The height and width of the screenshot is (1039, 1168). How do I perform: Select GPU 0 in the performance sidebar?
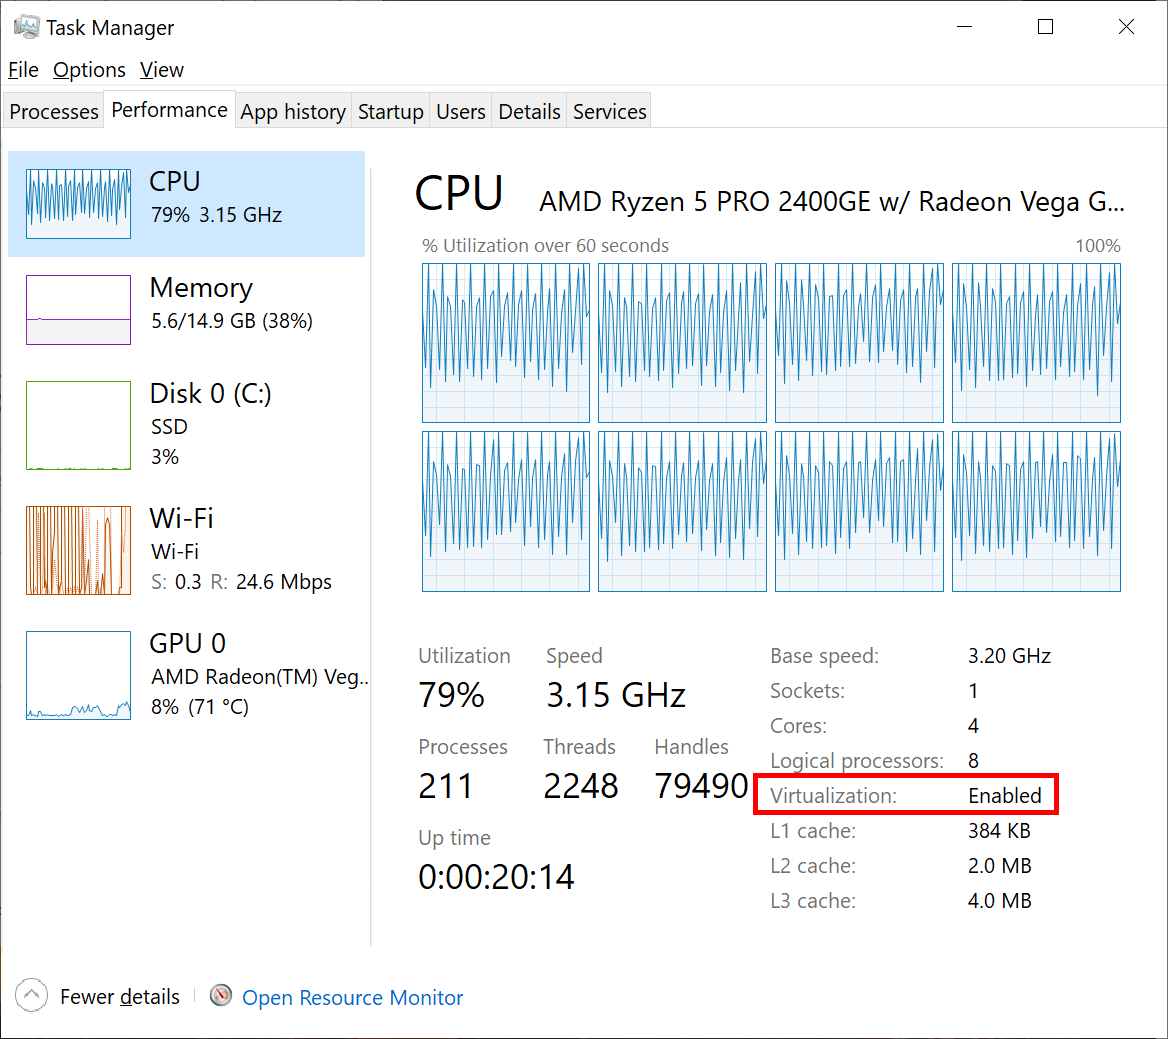click(x=186, y=675)
